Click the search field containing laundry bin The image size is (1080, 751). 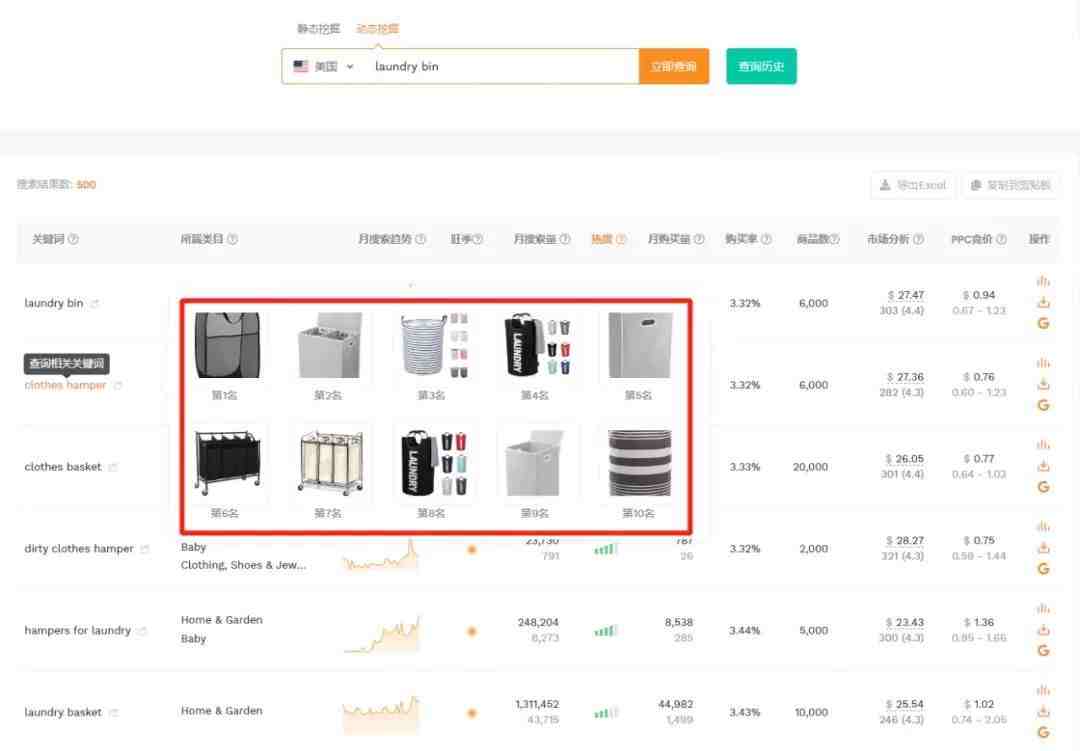click(500, 67)
